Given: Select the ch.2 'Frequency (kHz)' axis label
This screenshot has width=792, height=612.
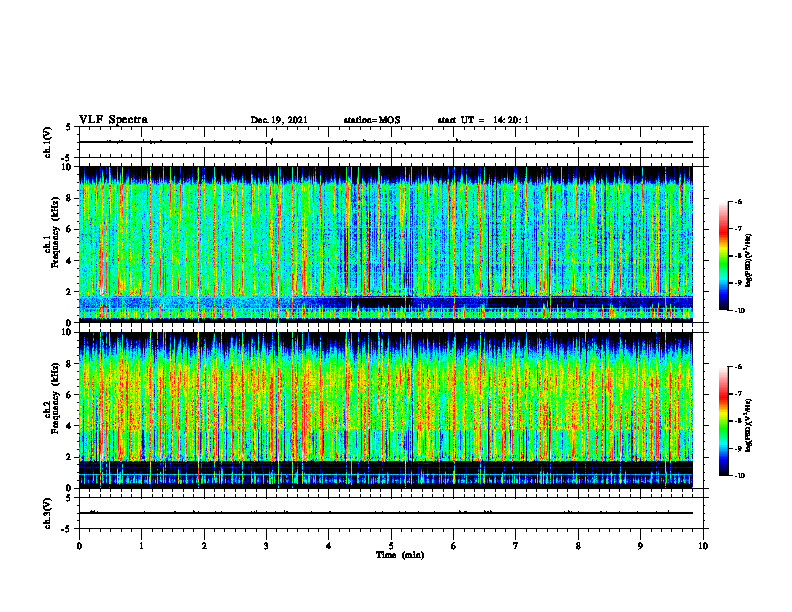Looking at the screenshot, I should (56, 400).
